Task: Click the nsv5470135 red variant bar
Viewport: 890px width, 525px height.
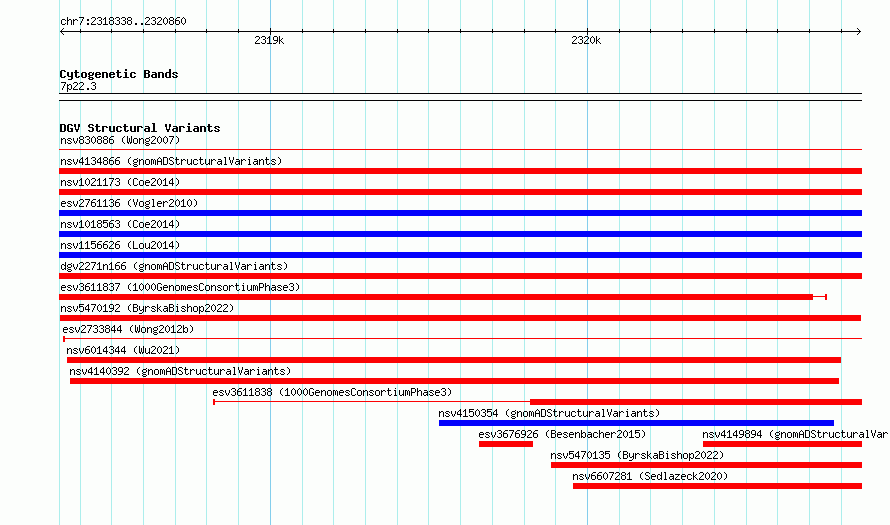Action: (706, 465)
